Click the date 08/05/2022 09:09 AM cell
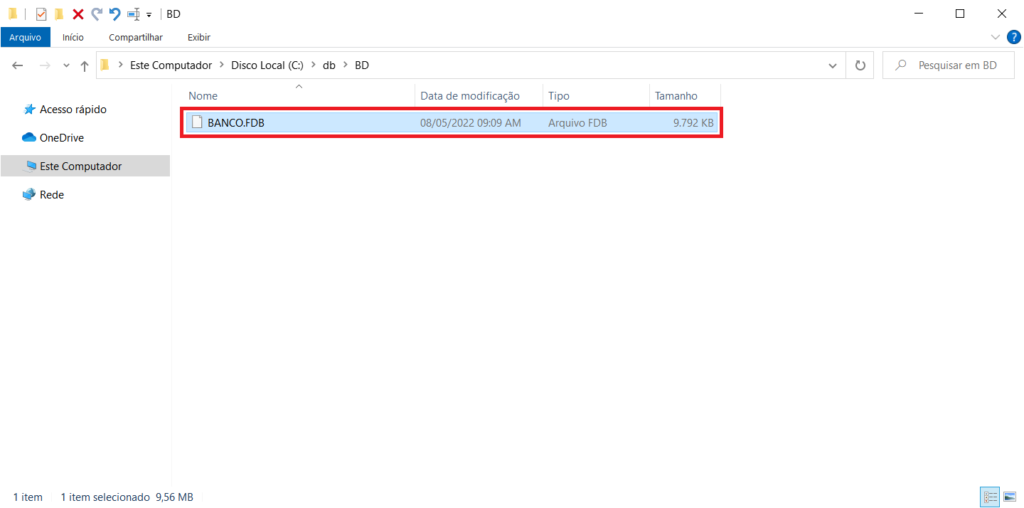Image resolution: width=1024 pixels, height=508 pixels. [470, 123]
